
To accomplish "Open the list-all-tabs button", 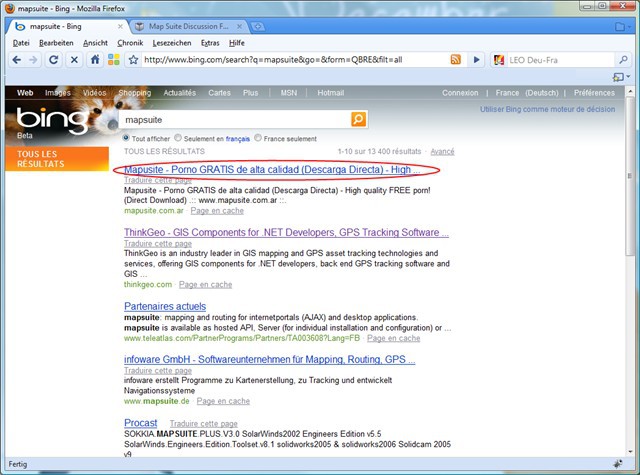I will pos(623,27).
